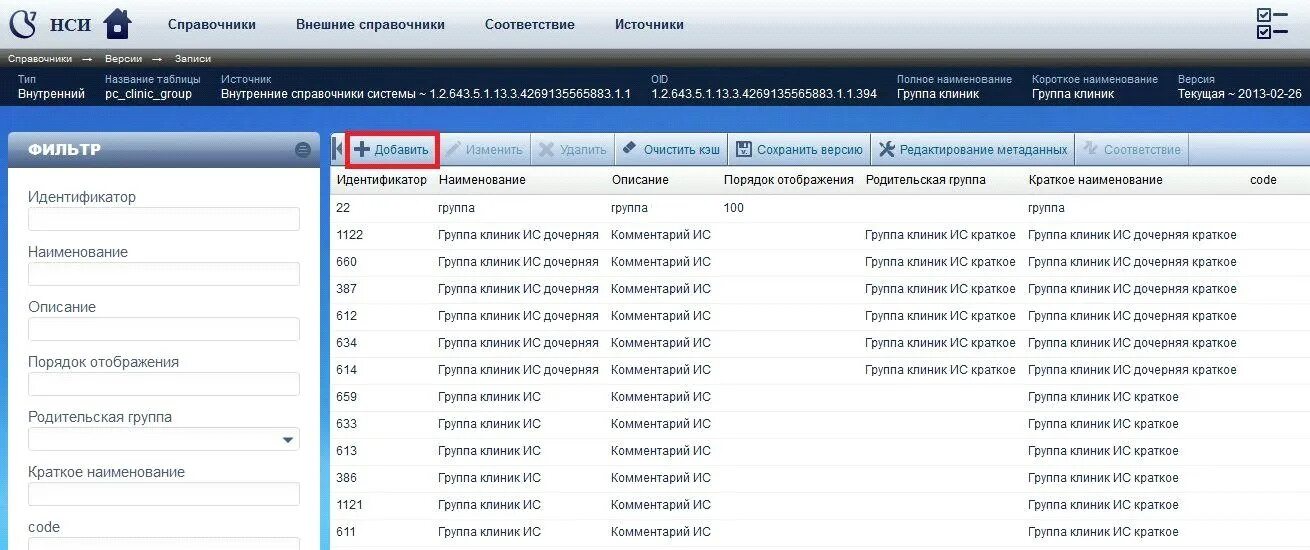Screen dimensions: 1310x550
Task: Focus the Описание filter field
Action: click(164, 329)
